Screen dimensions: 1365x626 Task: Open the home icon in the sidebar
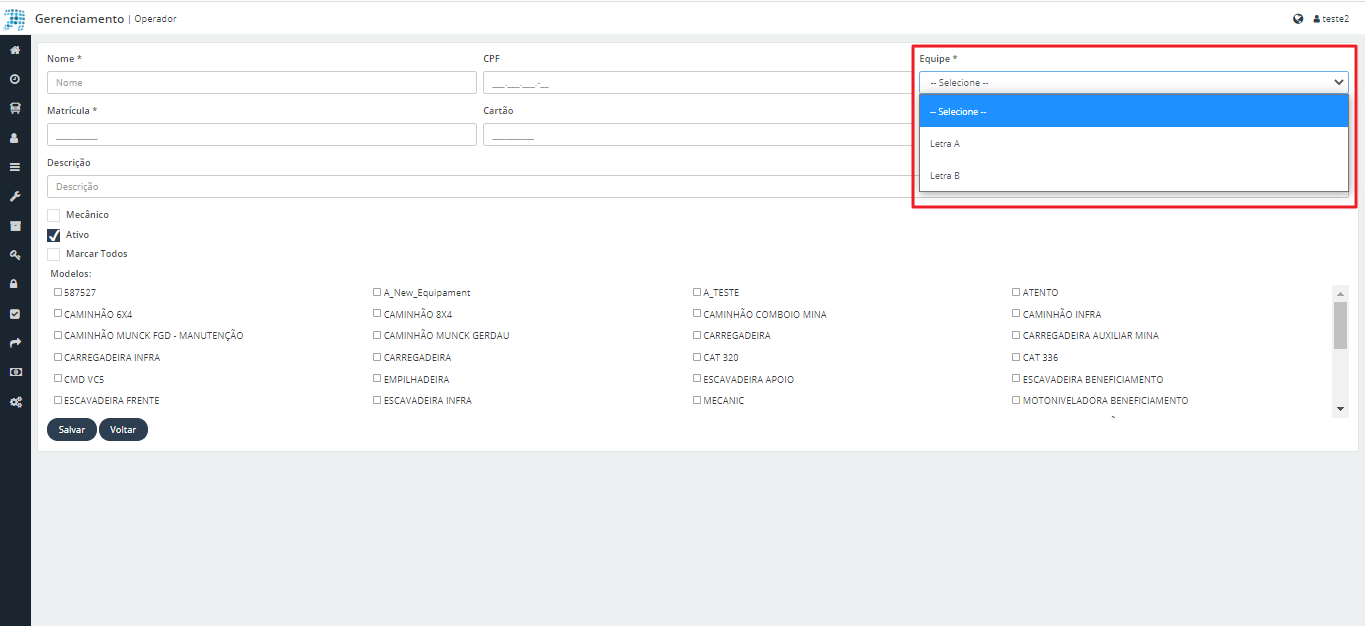15,49
